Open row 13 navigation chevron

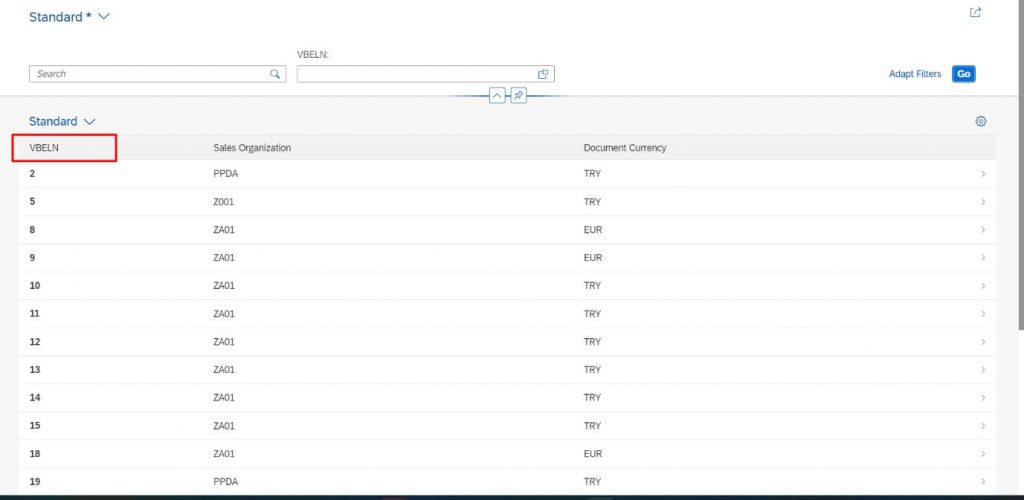[x=983, y=369]
